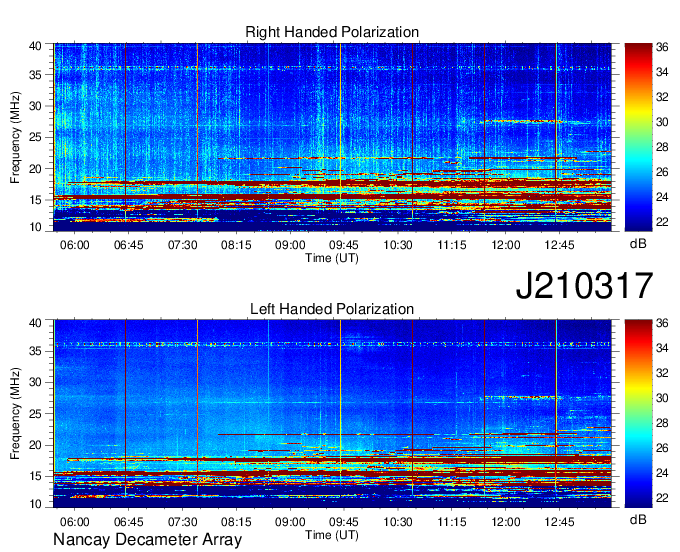Click 35 MHz frequency tick of Right Handed plot
This screenshot has width=680, height=552.
(35, 75)
